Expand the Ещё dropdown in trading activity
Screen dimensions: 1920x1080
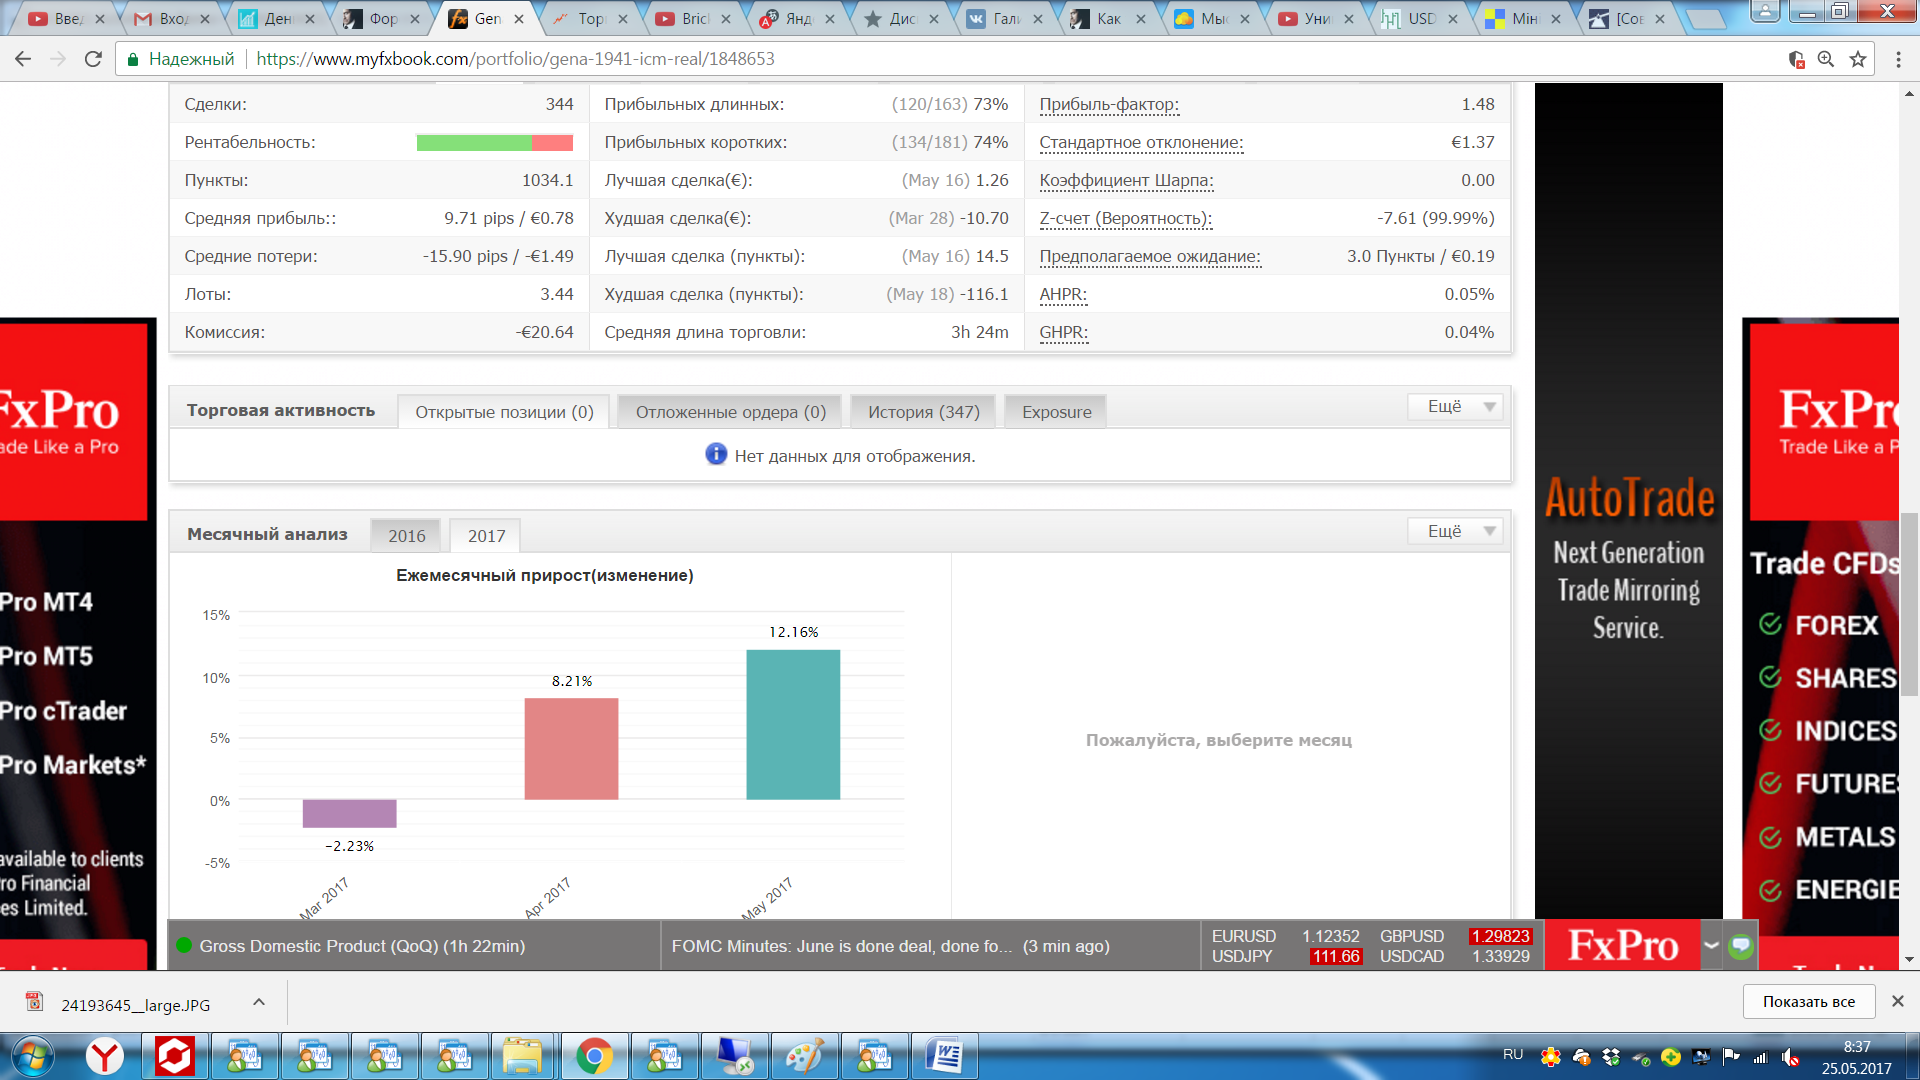(x=1456, y=406)
